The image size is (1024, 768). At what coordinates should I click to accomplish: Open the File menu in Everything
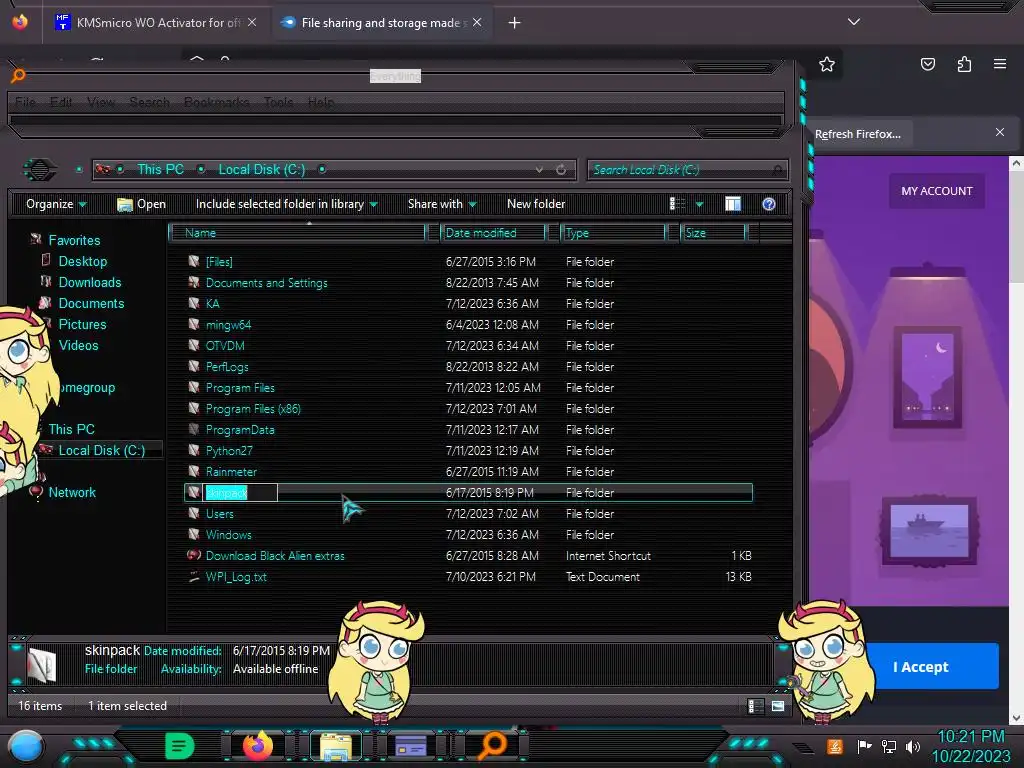click(x=25, y=103)
